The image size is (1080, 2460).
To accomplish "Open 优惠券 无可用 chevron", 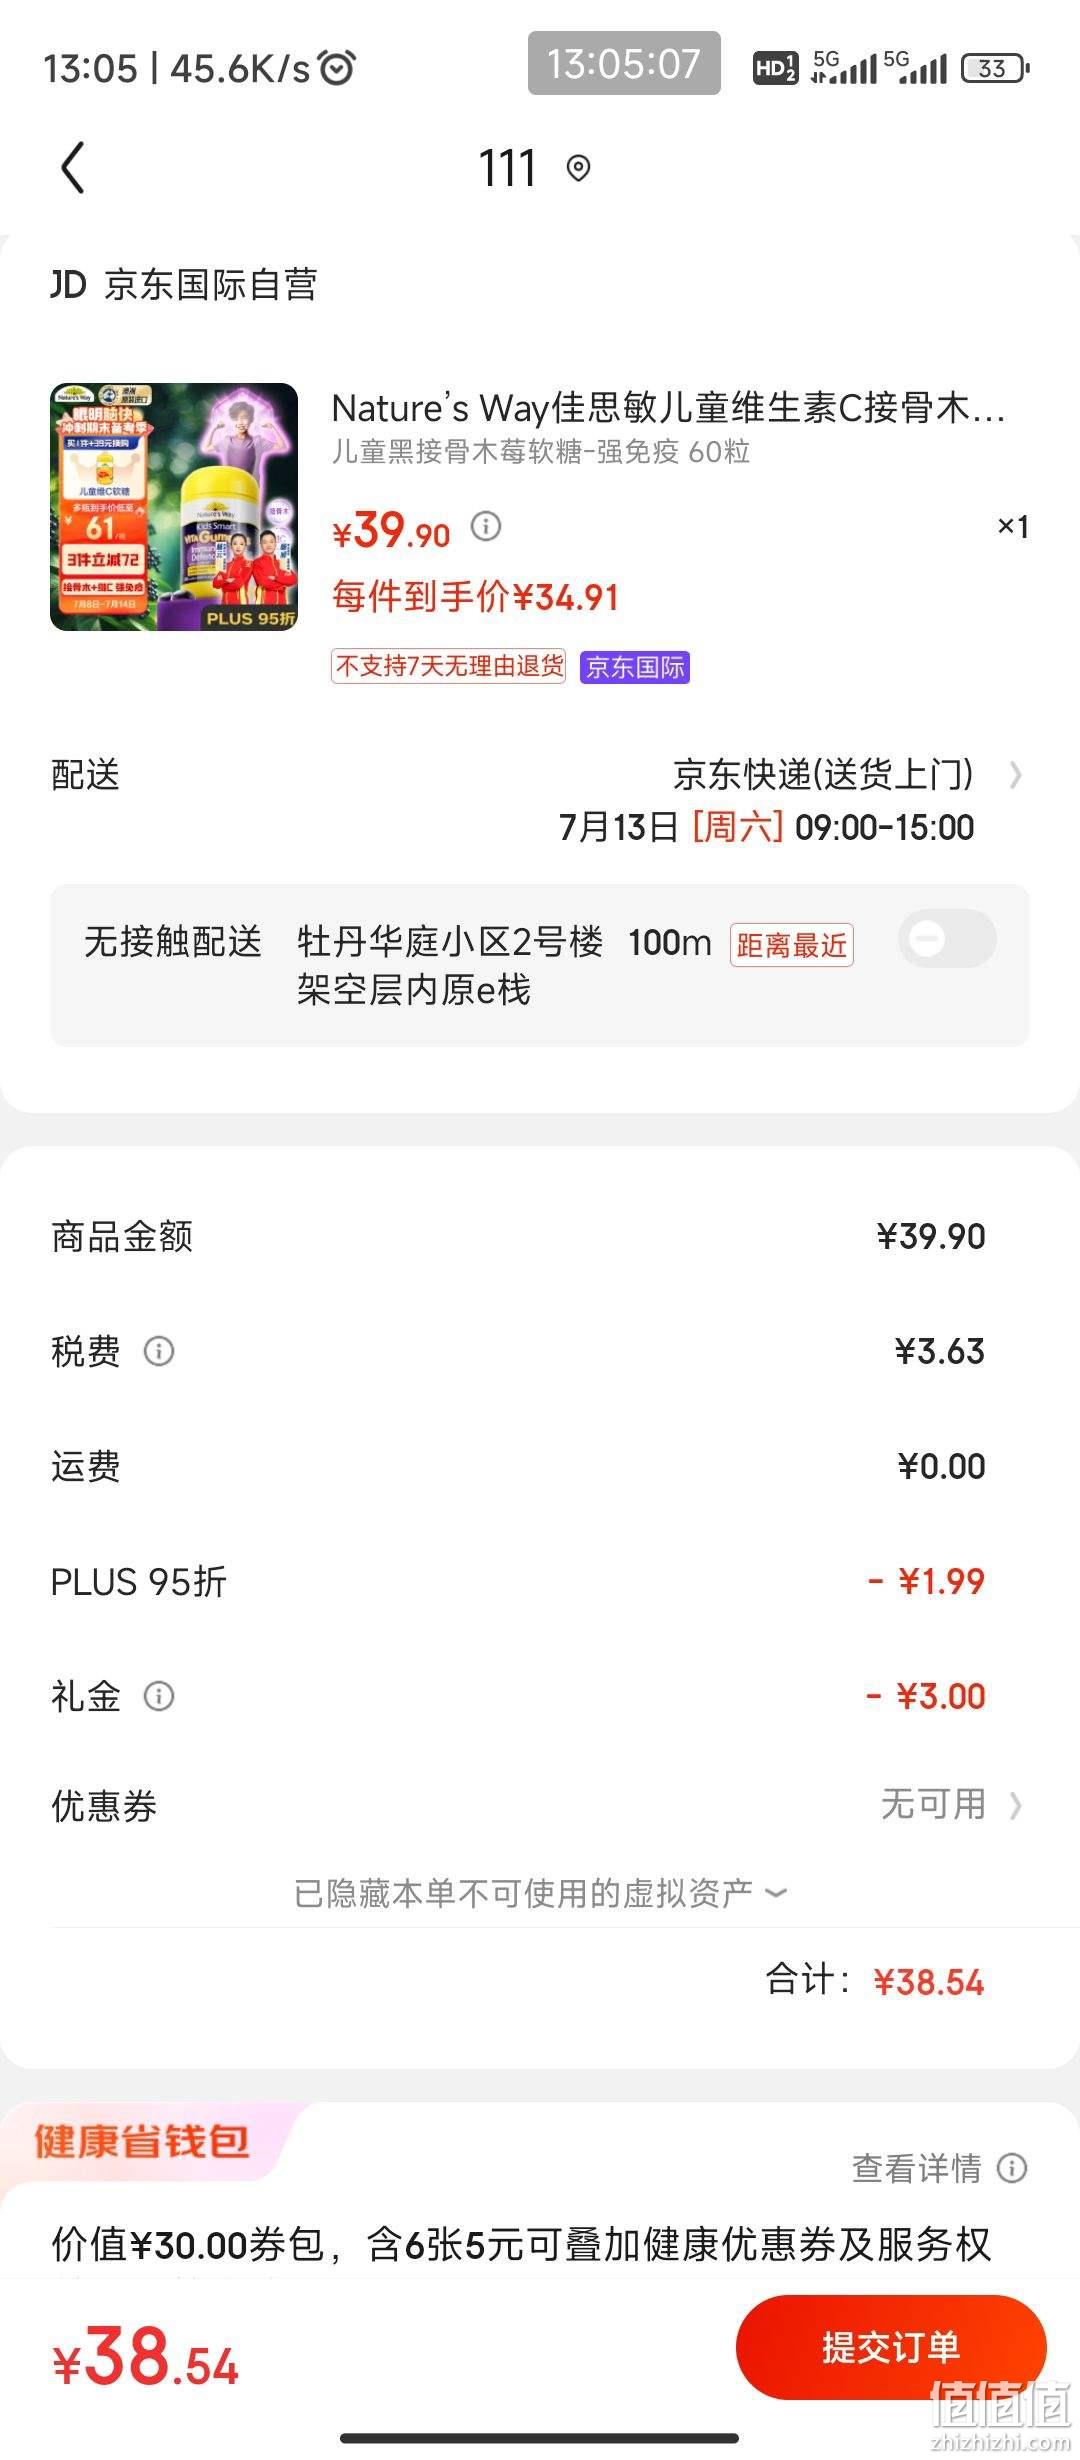I will pyautogui.click(x=1015, y=1805).
